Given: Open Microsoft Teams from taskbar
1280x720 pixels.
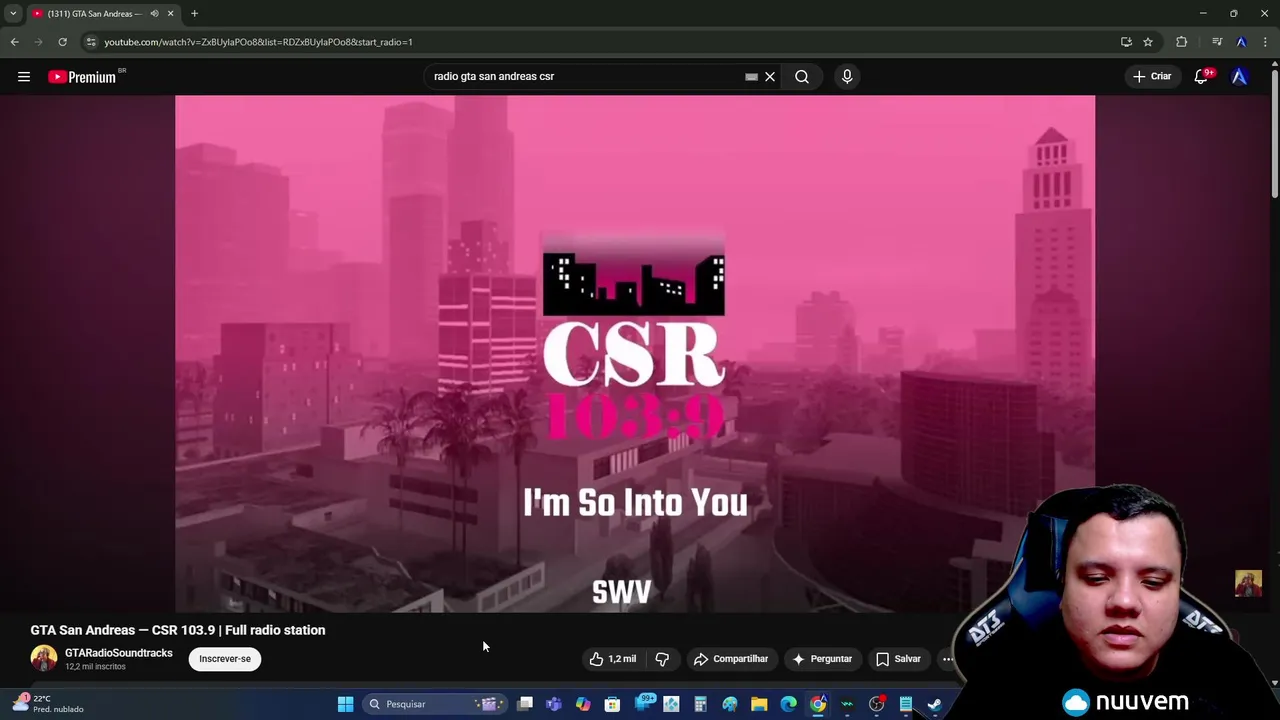Looking at the screenshot, I should pyautogui.click(x=554, y=704).
